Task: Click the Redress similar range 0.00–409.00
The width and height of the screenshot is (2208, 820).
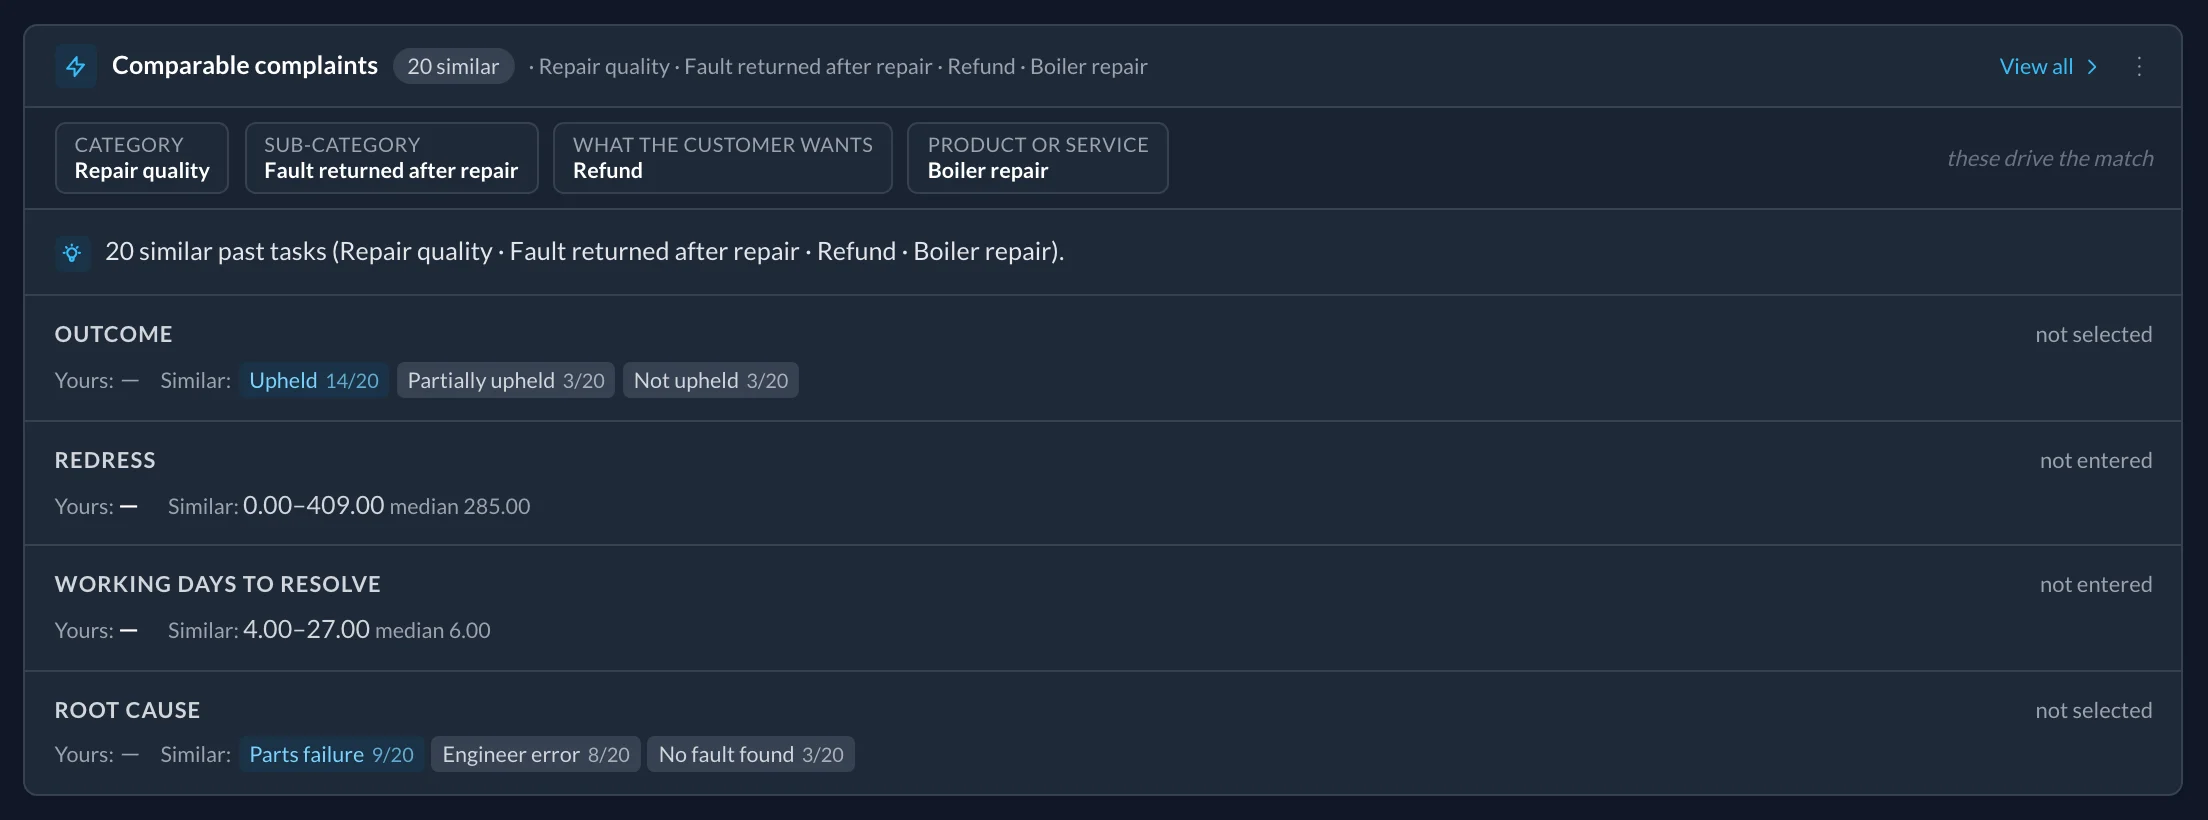Action: coord(313,505)
